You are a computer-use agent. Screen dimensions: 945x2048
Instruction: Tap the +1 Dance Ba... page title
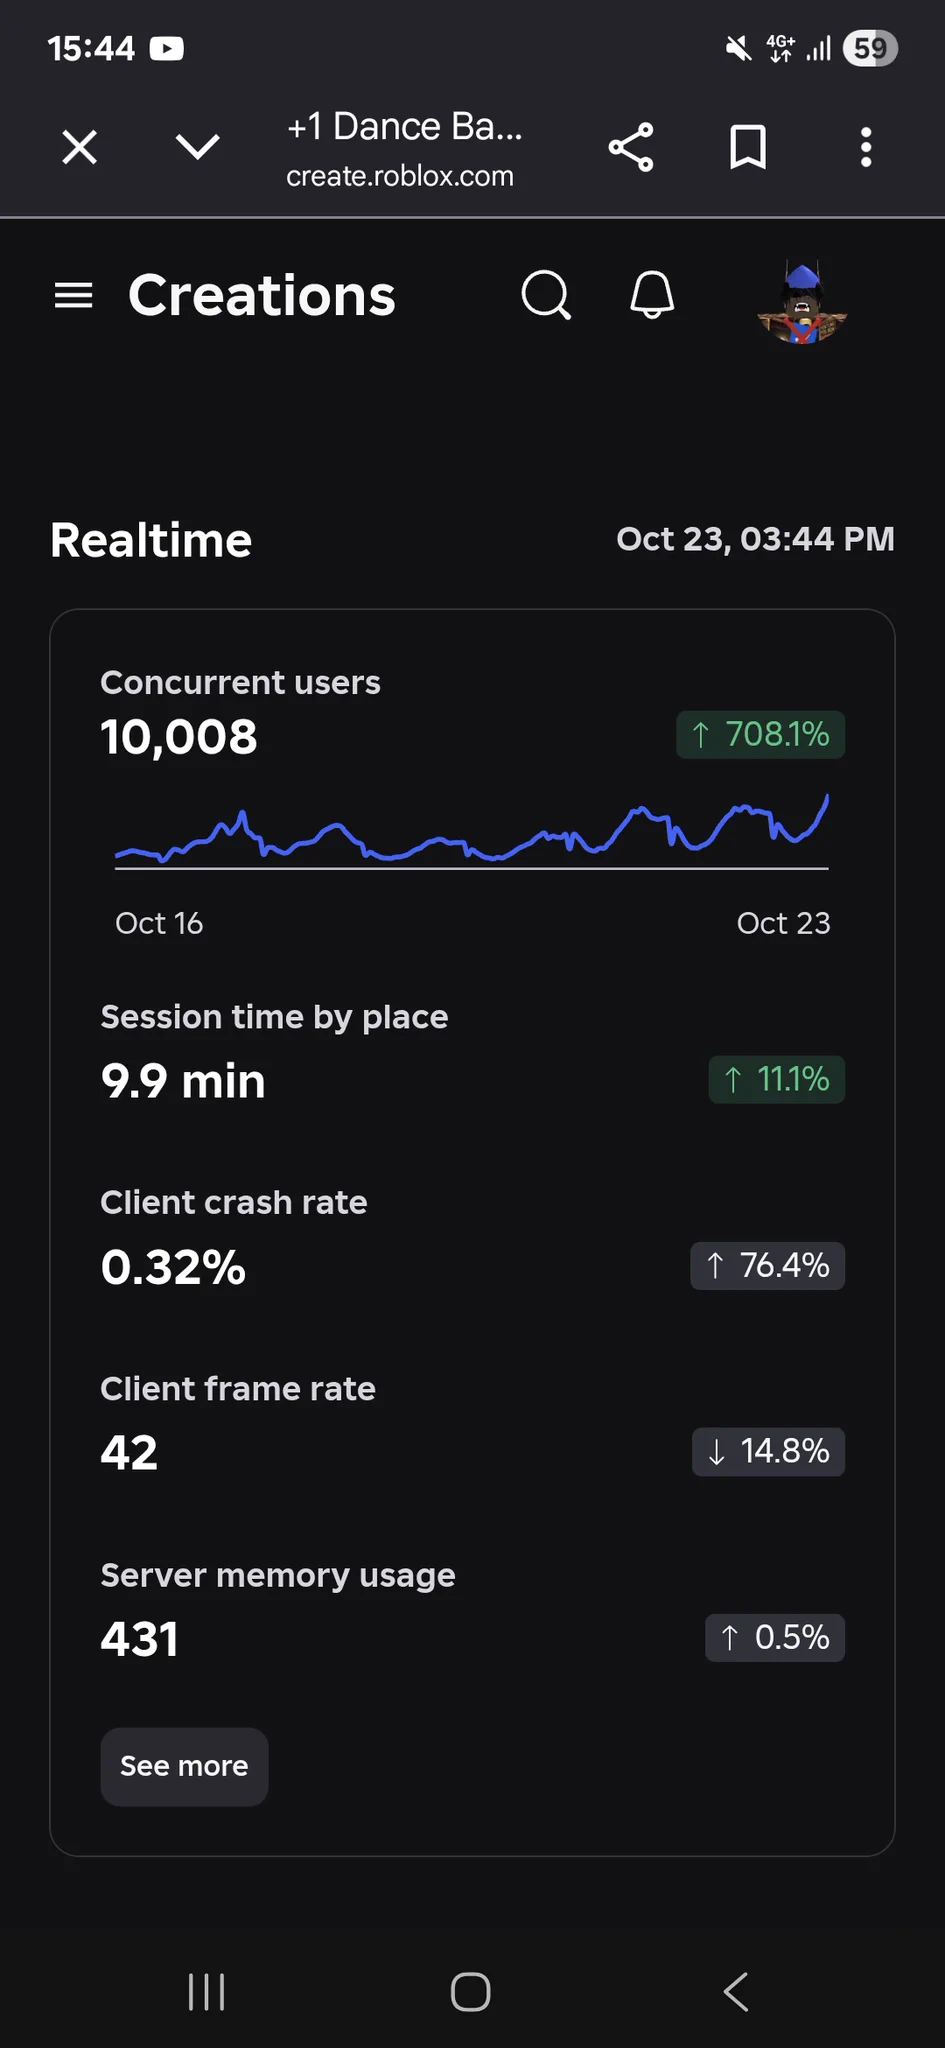(x=404, y=127)
